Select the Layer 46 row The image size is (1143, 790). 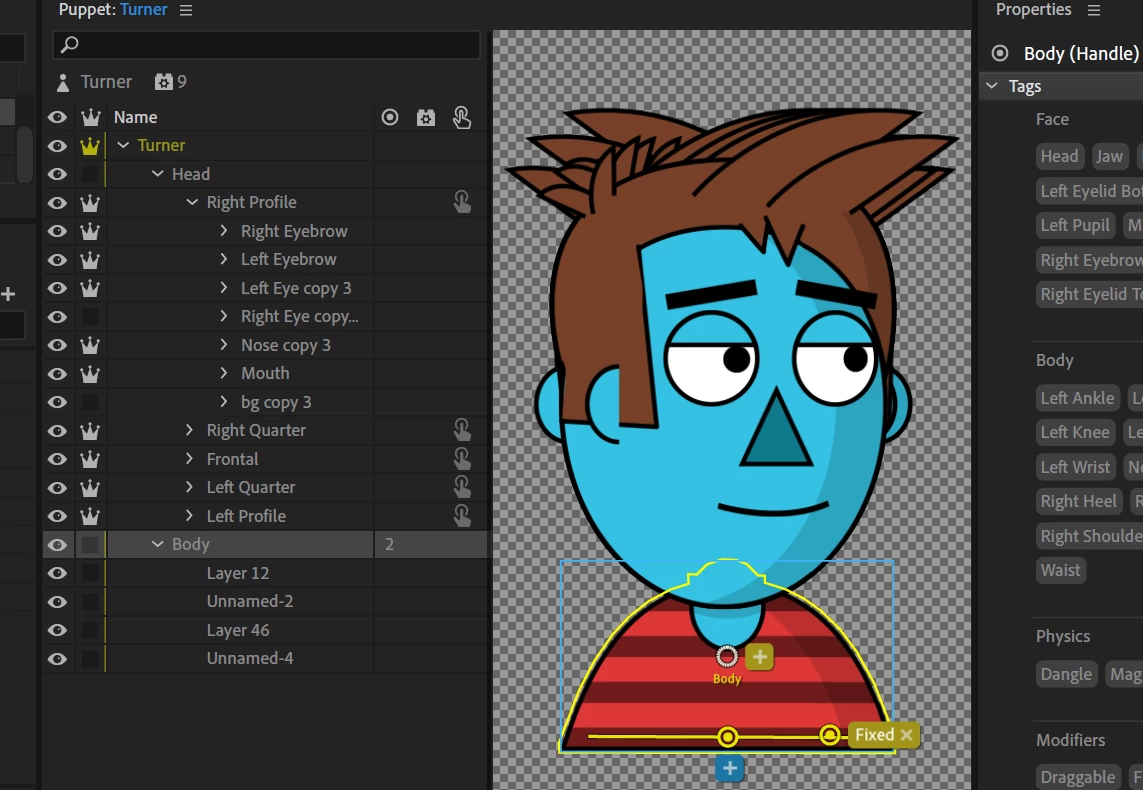pos(265,630)
